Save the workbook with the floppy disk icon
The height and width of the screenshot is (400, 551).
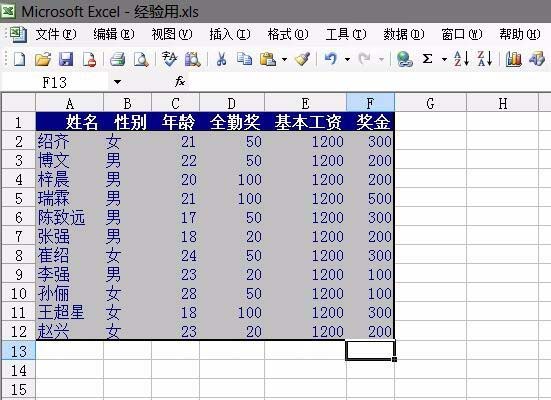tap(66, 59)
